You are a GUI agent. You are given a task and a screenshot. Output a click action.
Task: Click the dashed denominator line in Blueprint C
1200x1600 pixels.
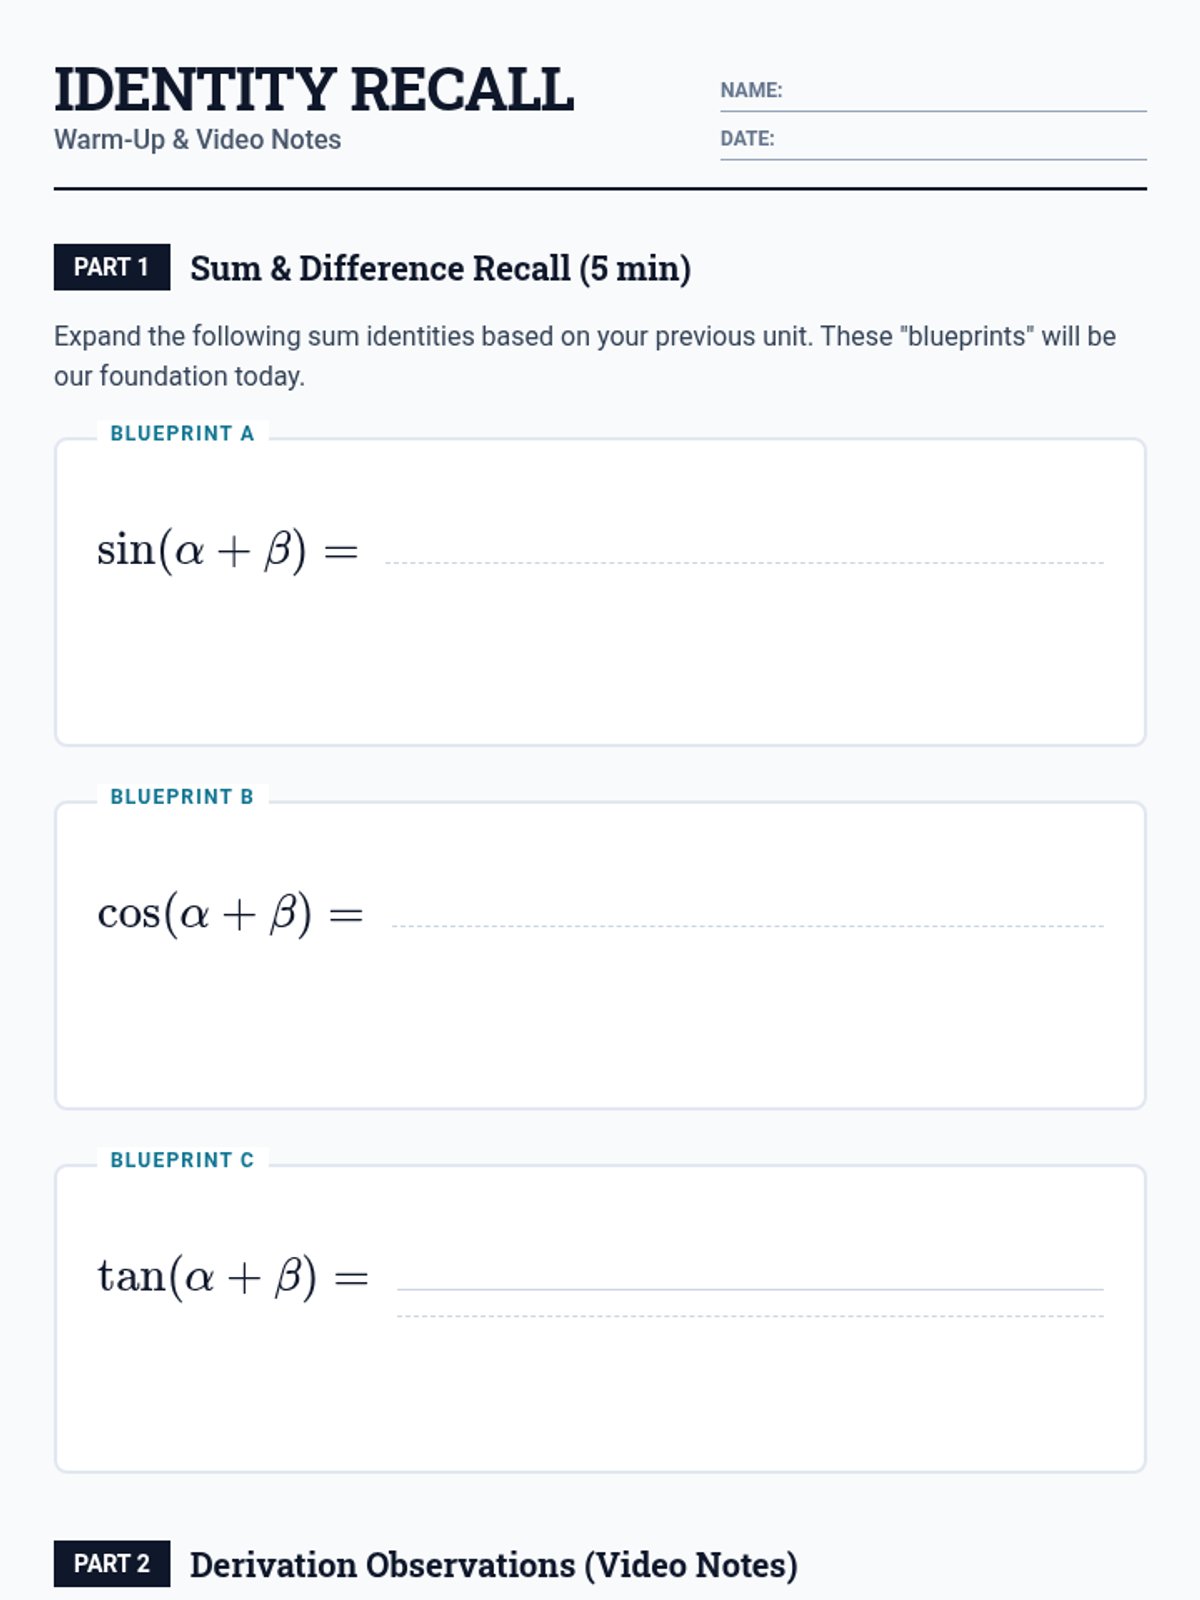750,1316
